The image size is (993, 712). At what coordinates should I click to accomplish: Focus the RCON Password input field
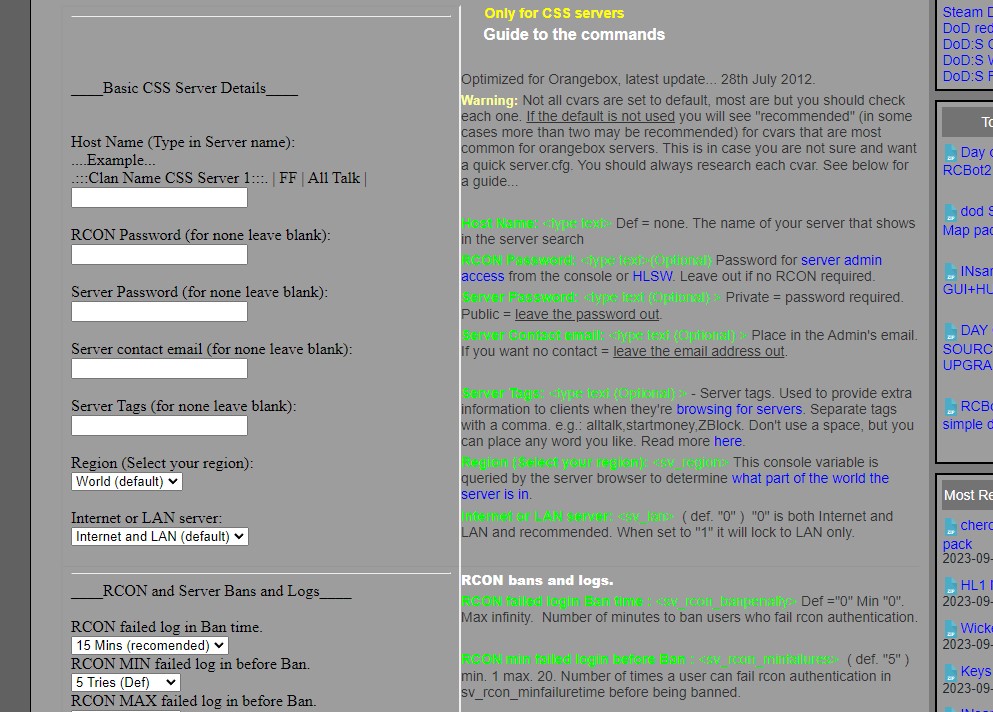[159, 255]
